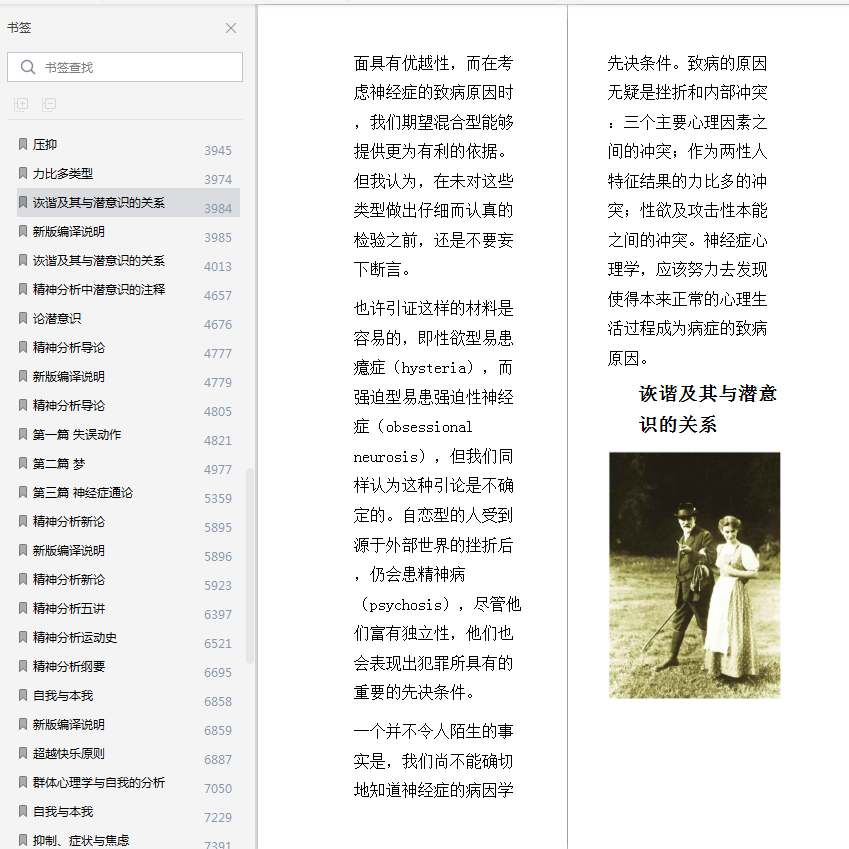The width and height of the screenshot is (849, 849).
Task: Click the search magnifier icon in bookmark search
Action: tap(28, 67)
